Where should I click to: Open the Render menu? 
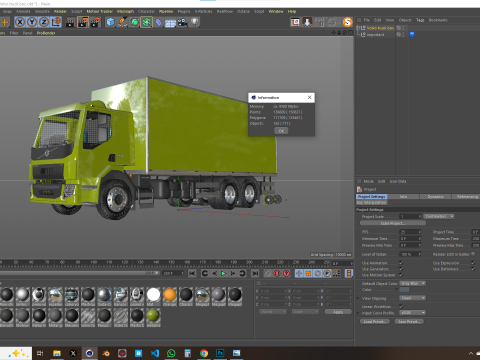coord(60,11)
